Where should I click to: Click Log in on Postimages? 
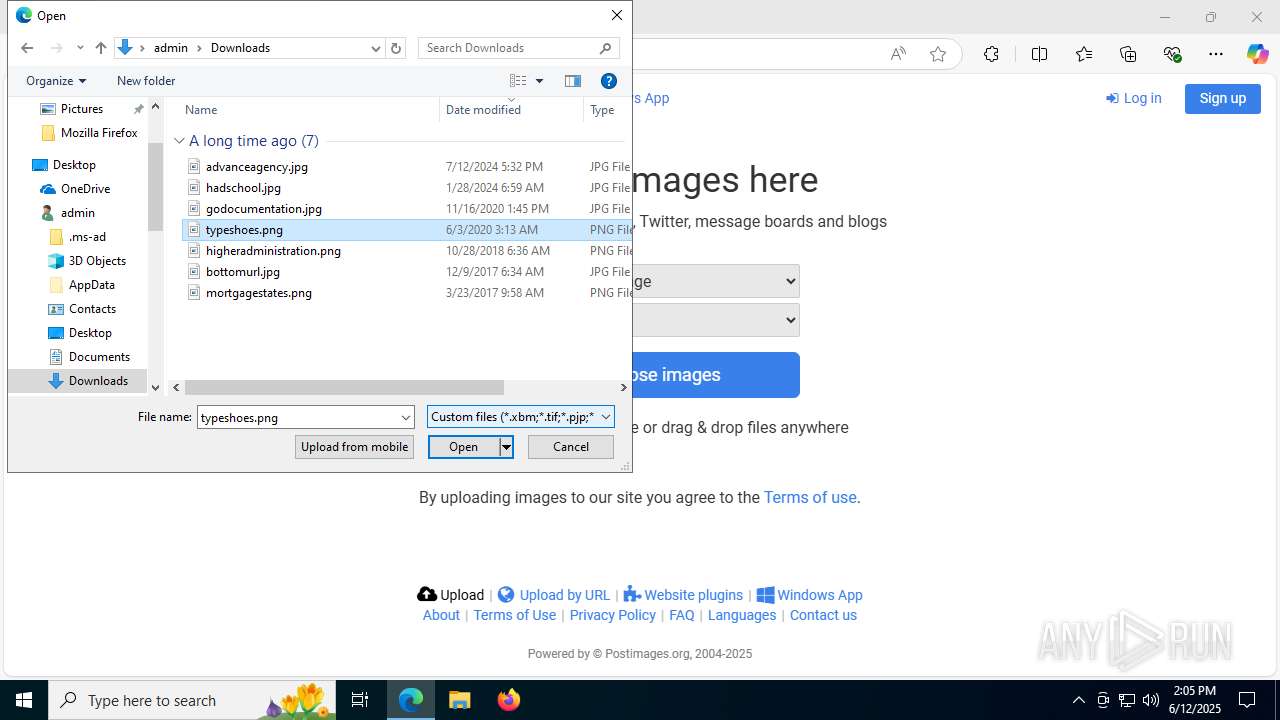coord(1134,98)
